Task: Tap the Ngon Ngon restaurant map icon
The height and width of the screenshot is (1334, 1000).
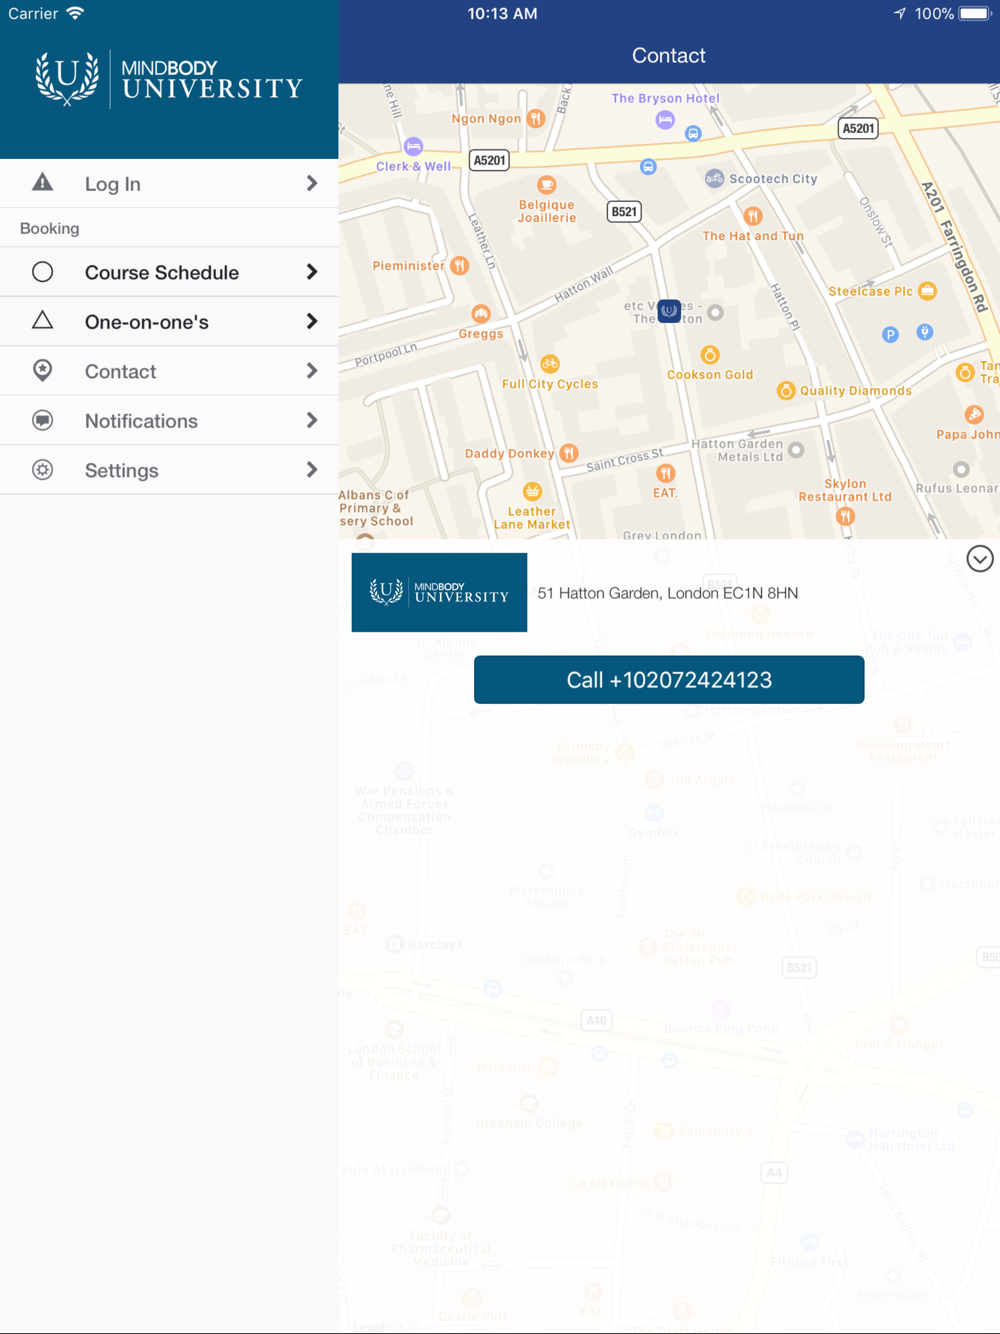Action: click(x=536, y=119)
